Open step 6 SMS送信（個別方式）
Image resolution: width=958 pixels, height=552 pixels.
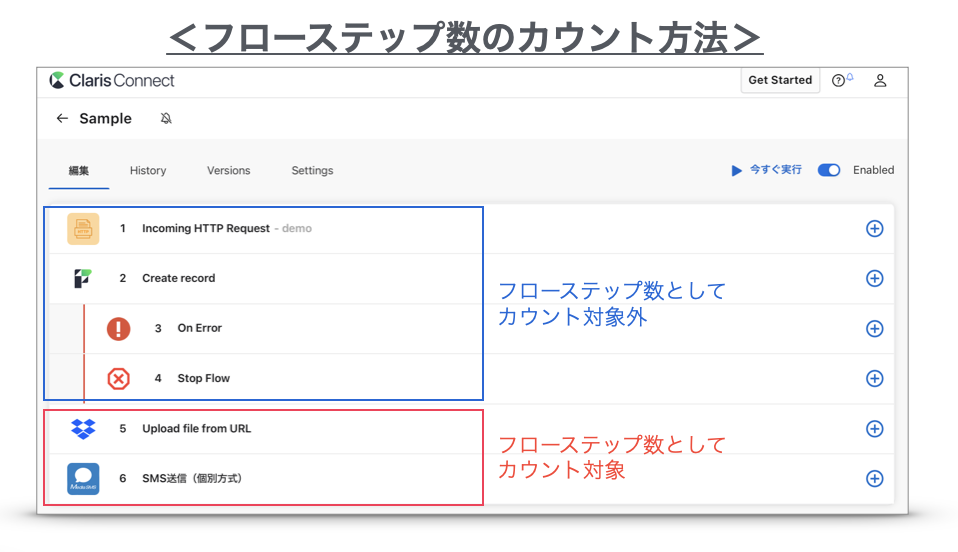[192, 479]
